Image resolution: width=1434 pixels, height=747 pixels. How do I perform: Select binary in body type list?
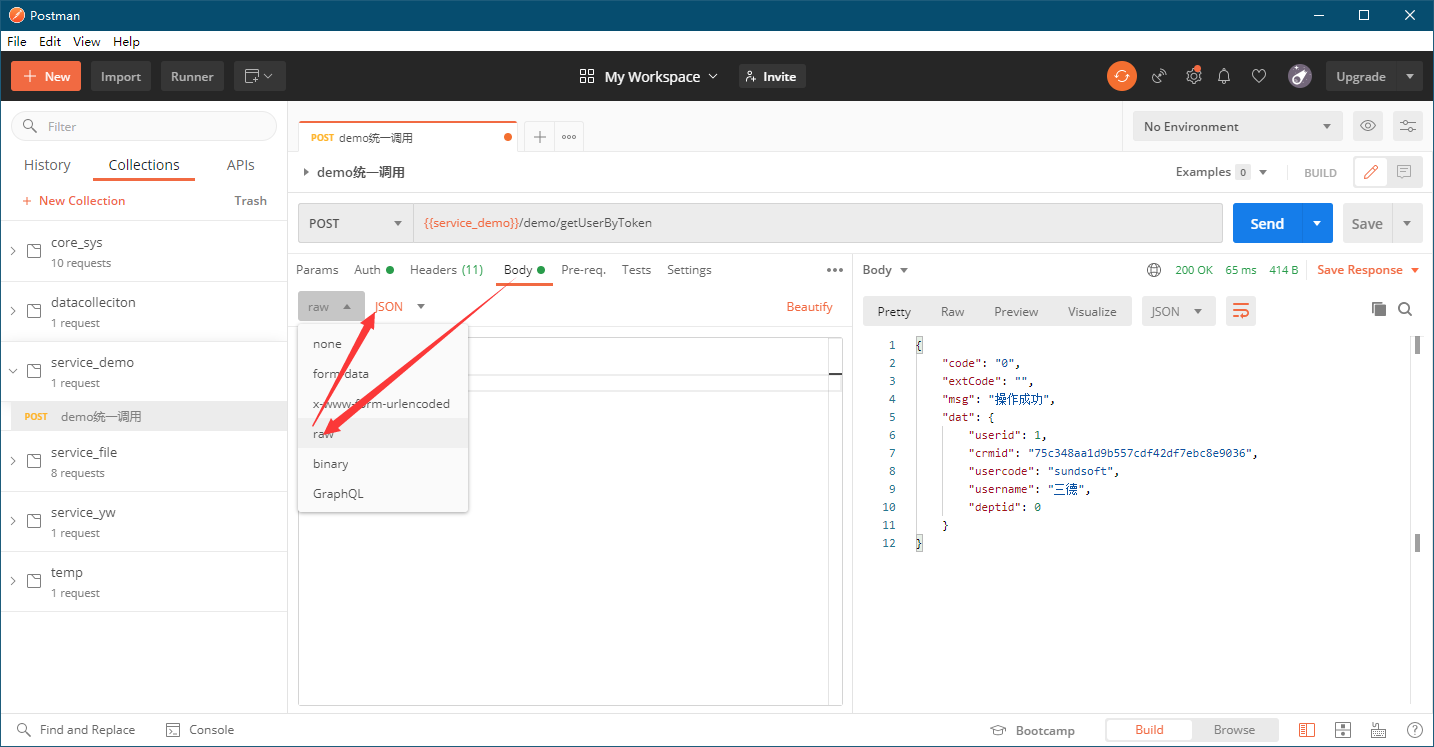click(383, 464)
